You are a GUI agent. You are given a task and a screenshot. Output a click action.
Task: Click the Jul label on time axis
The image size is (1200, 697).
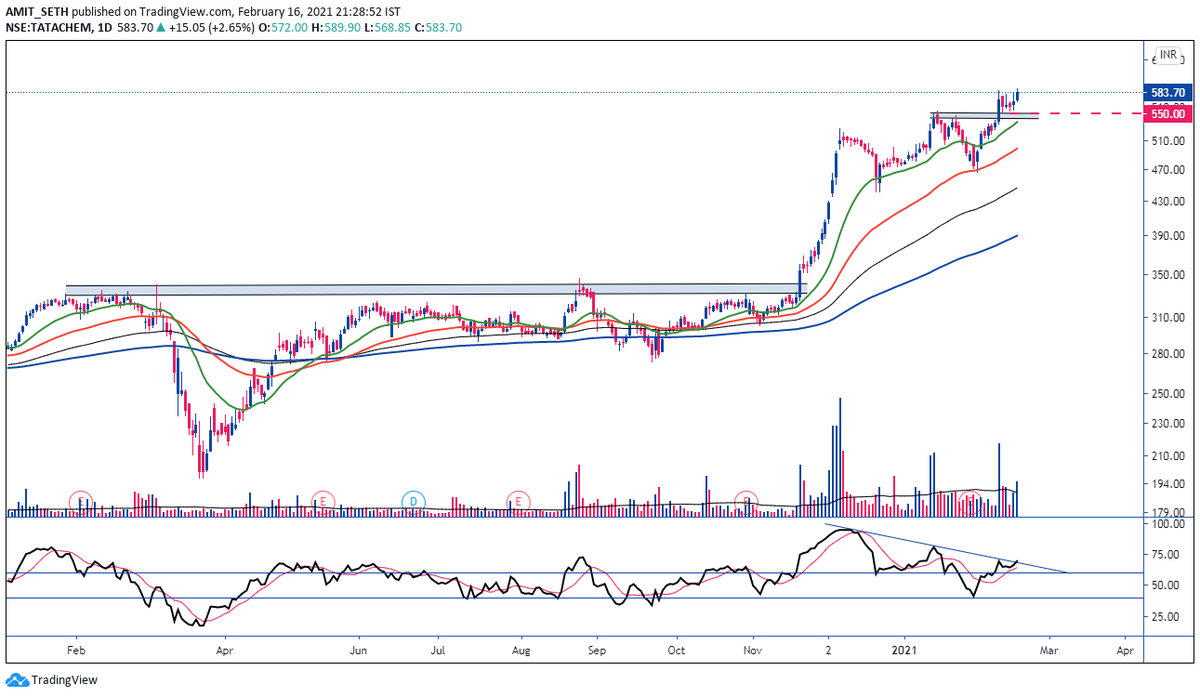coord(438,650)
